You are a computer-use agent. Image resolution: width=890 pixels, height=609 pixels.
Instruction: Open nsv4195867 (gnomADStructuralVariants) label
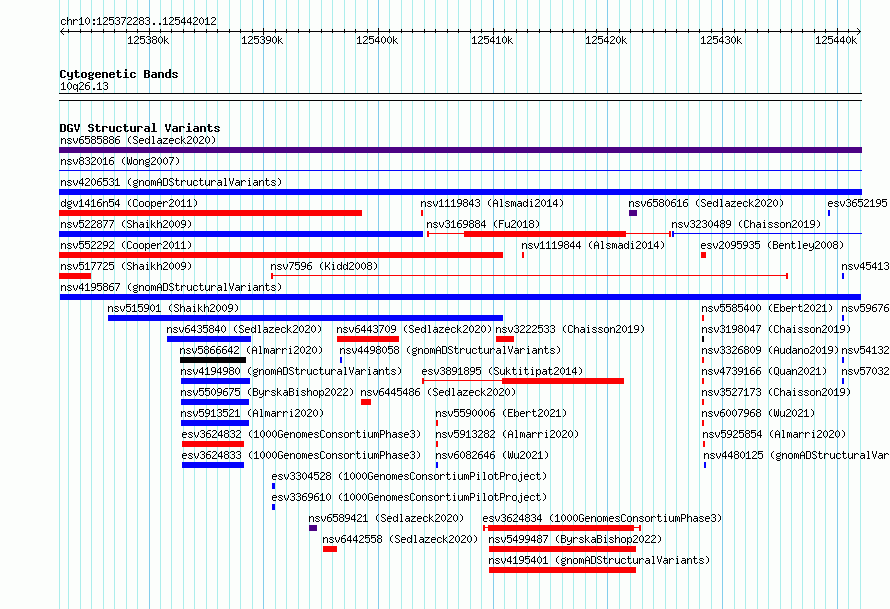[171, 287]
